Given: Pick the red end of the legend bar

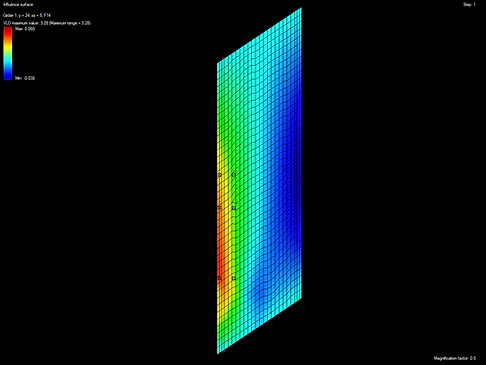Looking at the screenshot, I should coord(8,30).
